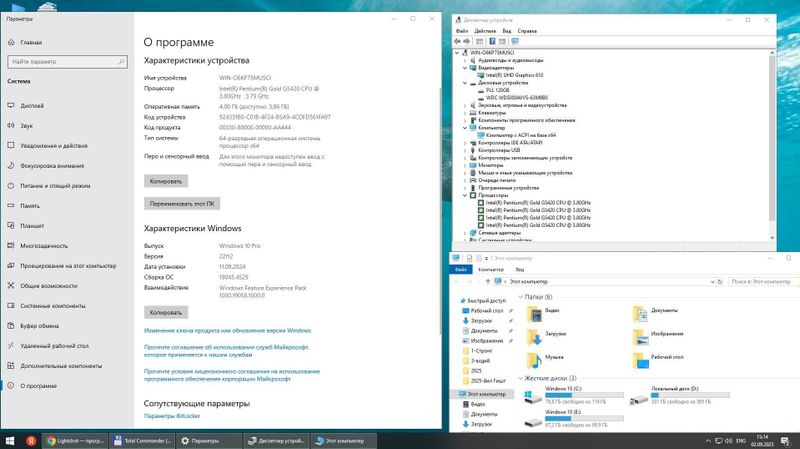Open Файл menu in Device Manager
Viewport: 800px width, 449px height.
click(462, 31)
